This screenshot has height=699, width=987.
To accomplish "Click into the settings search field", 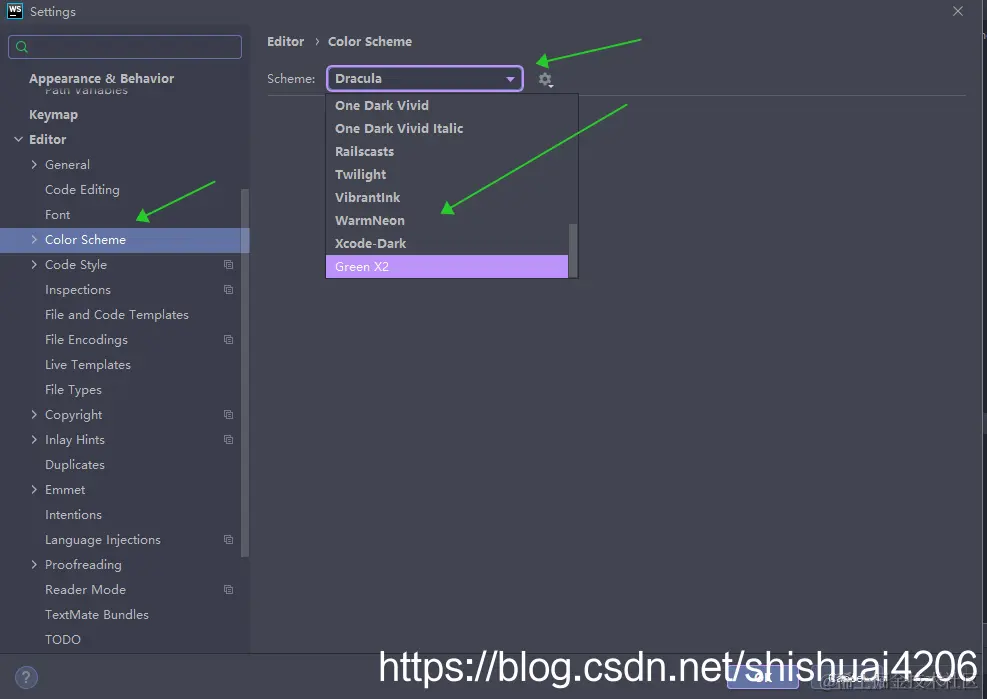I will coord(125,47).
